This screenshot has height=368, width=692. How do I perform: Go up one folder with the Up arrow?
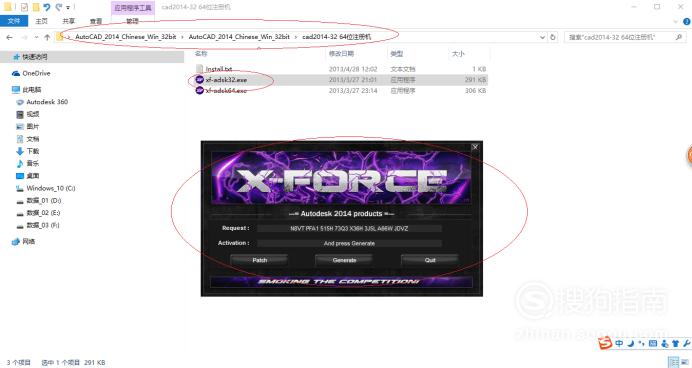pos(47,38)
